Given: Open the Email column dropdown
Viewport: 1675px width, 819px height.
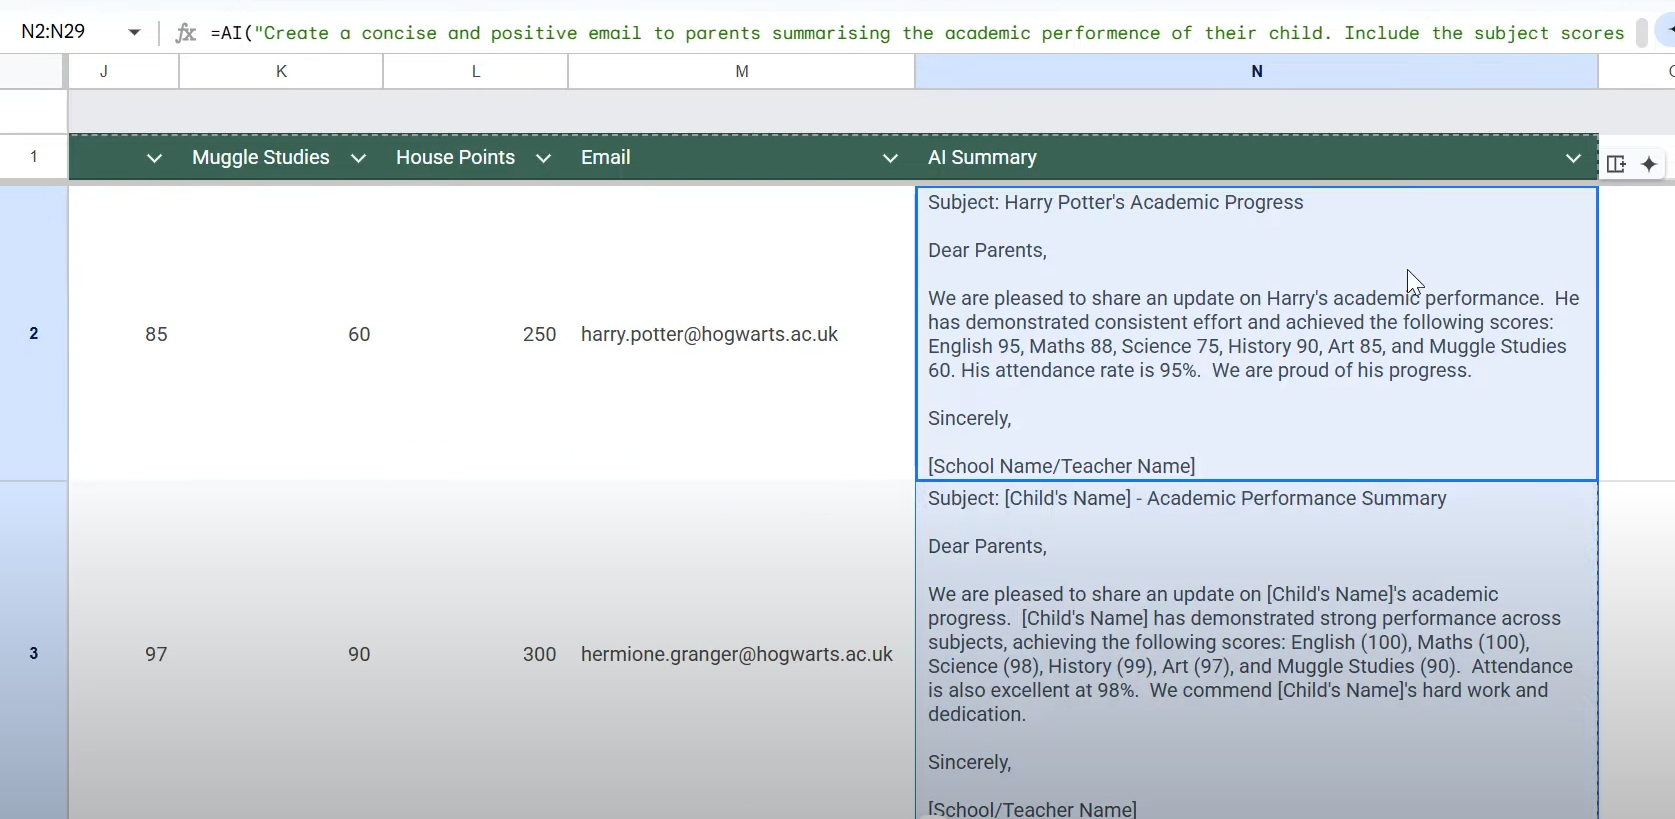Looking at the screenshot, I should click(890, 158).
